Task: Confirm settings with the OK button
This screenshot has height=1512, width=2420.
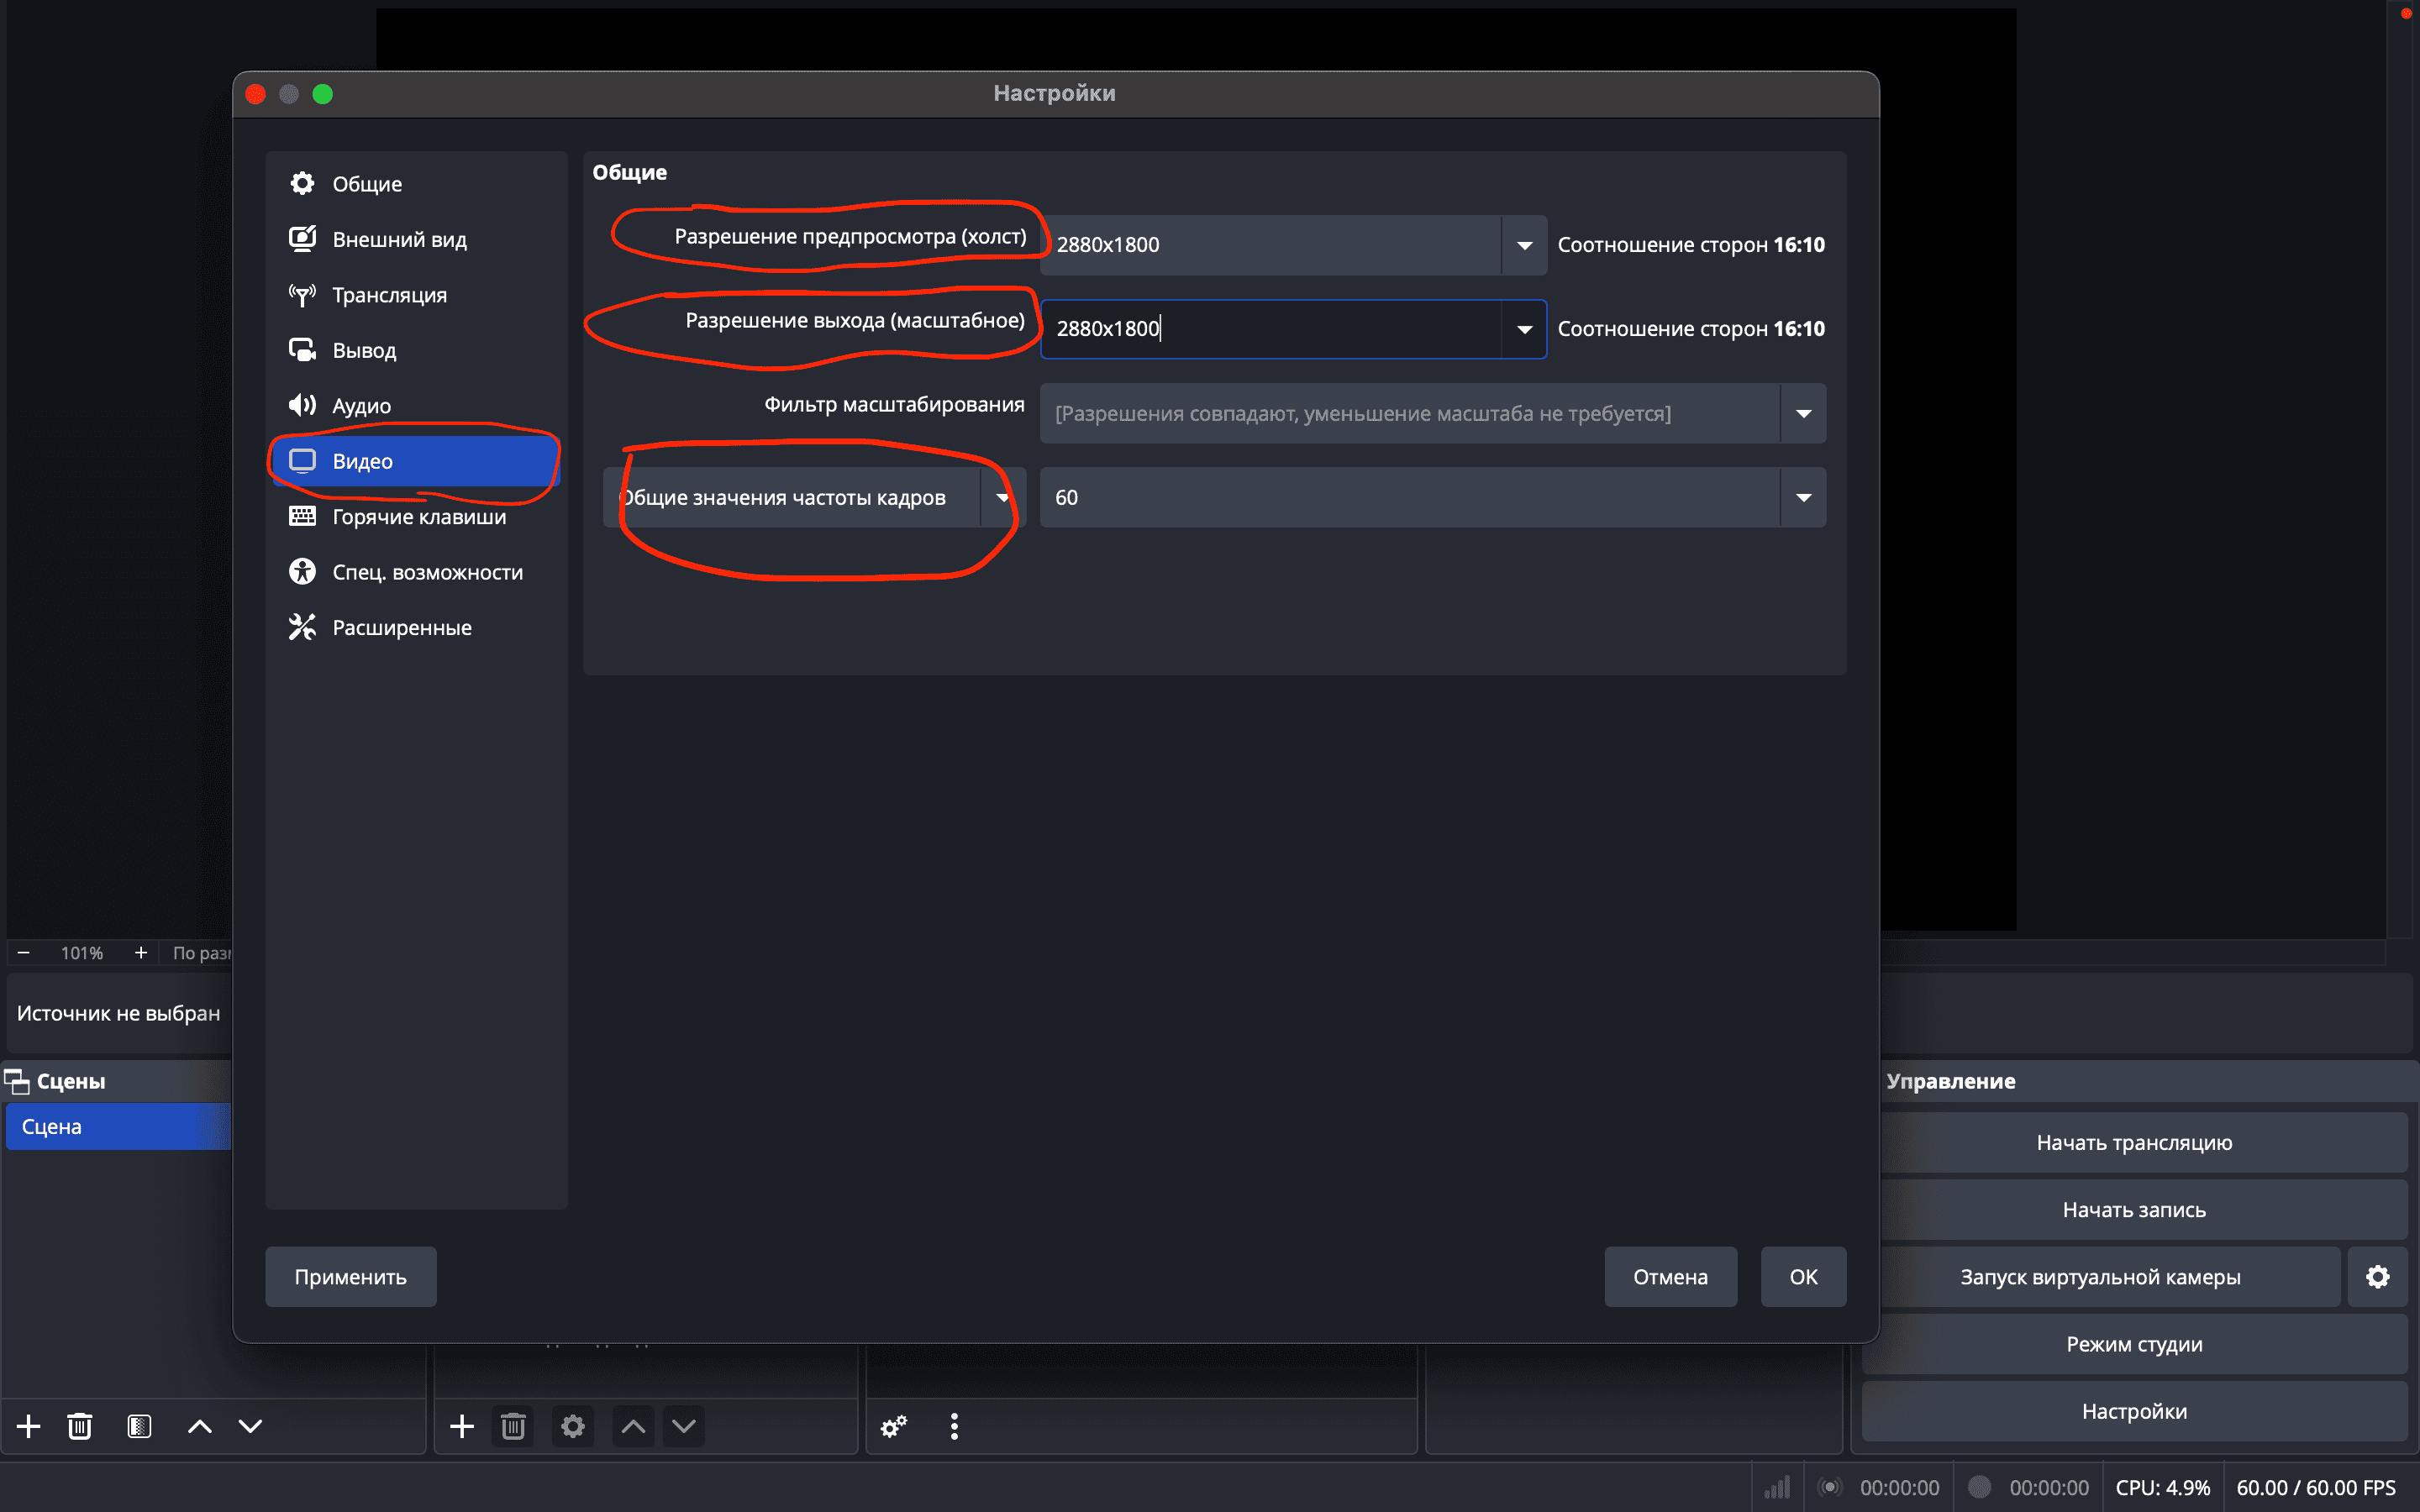Action: coord(1803,1277)
